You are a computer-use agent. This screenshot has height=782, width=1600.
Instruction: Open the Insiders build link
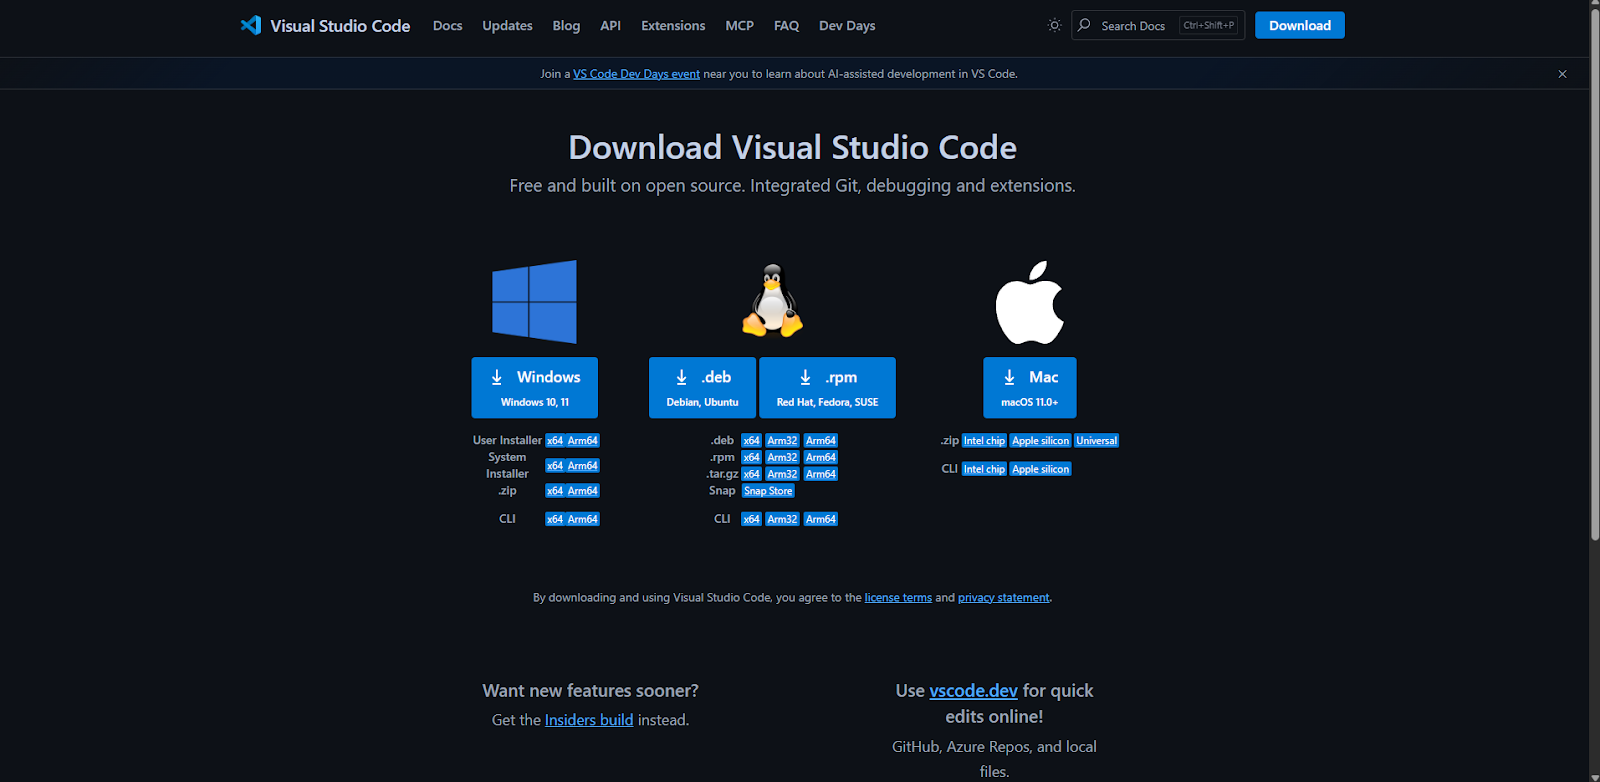[x=588, y=720]
